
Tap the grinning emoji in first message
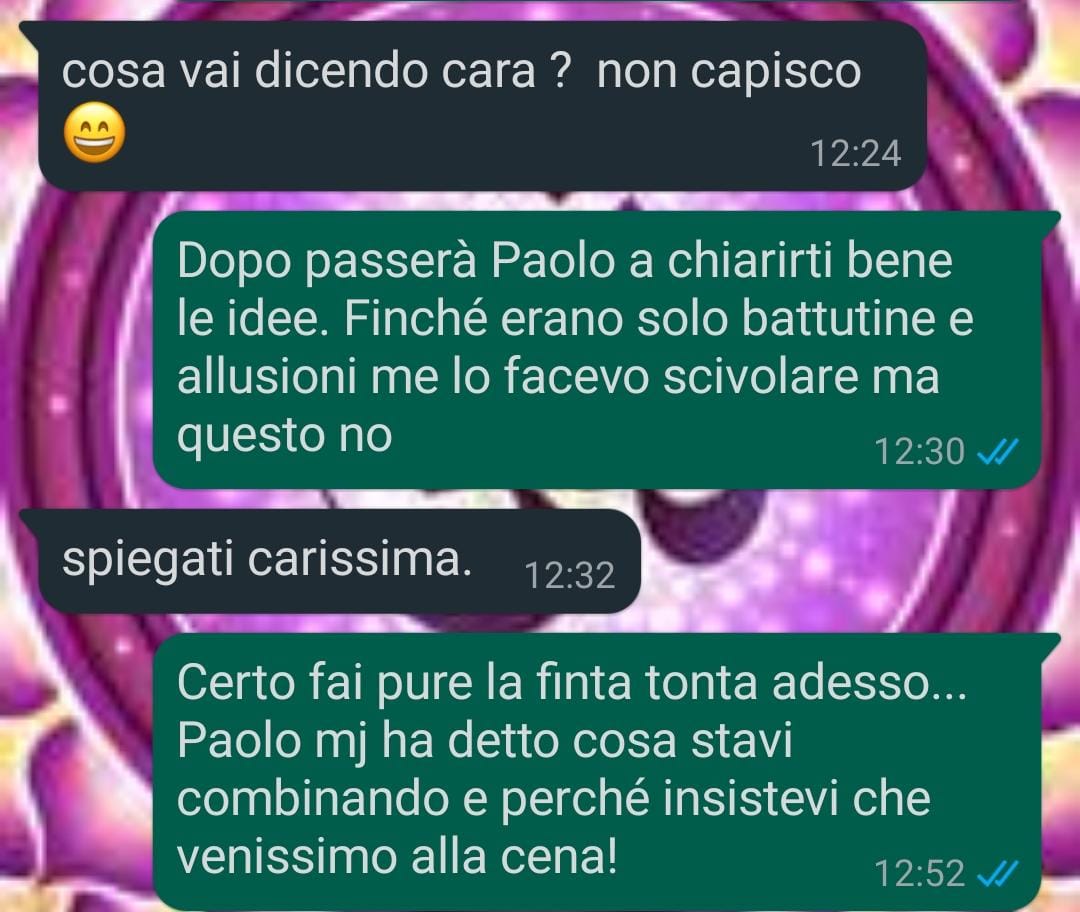94,132
